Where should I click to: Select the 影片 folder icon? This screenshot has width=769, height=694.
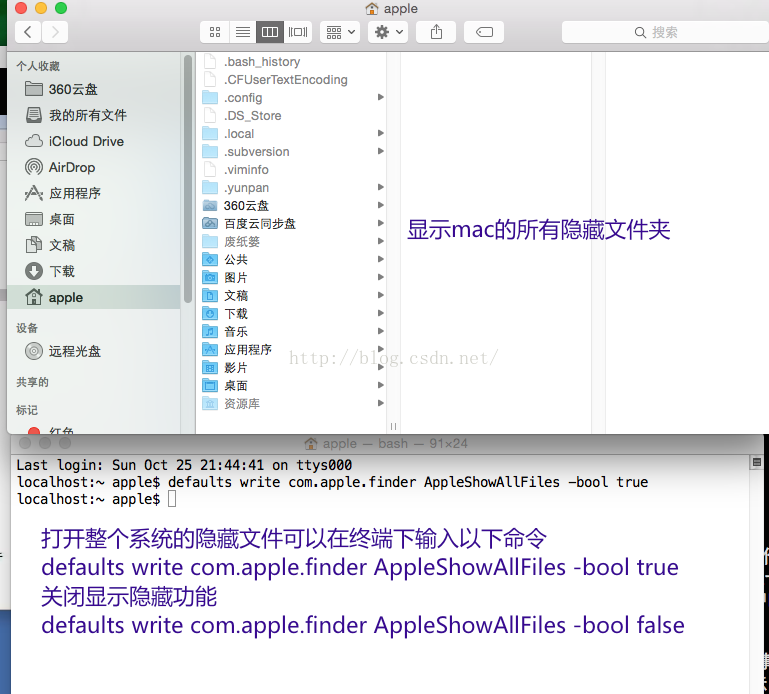[x=210, y=367]
